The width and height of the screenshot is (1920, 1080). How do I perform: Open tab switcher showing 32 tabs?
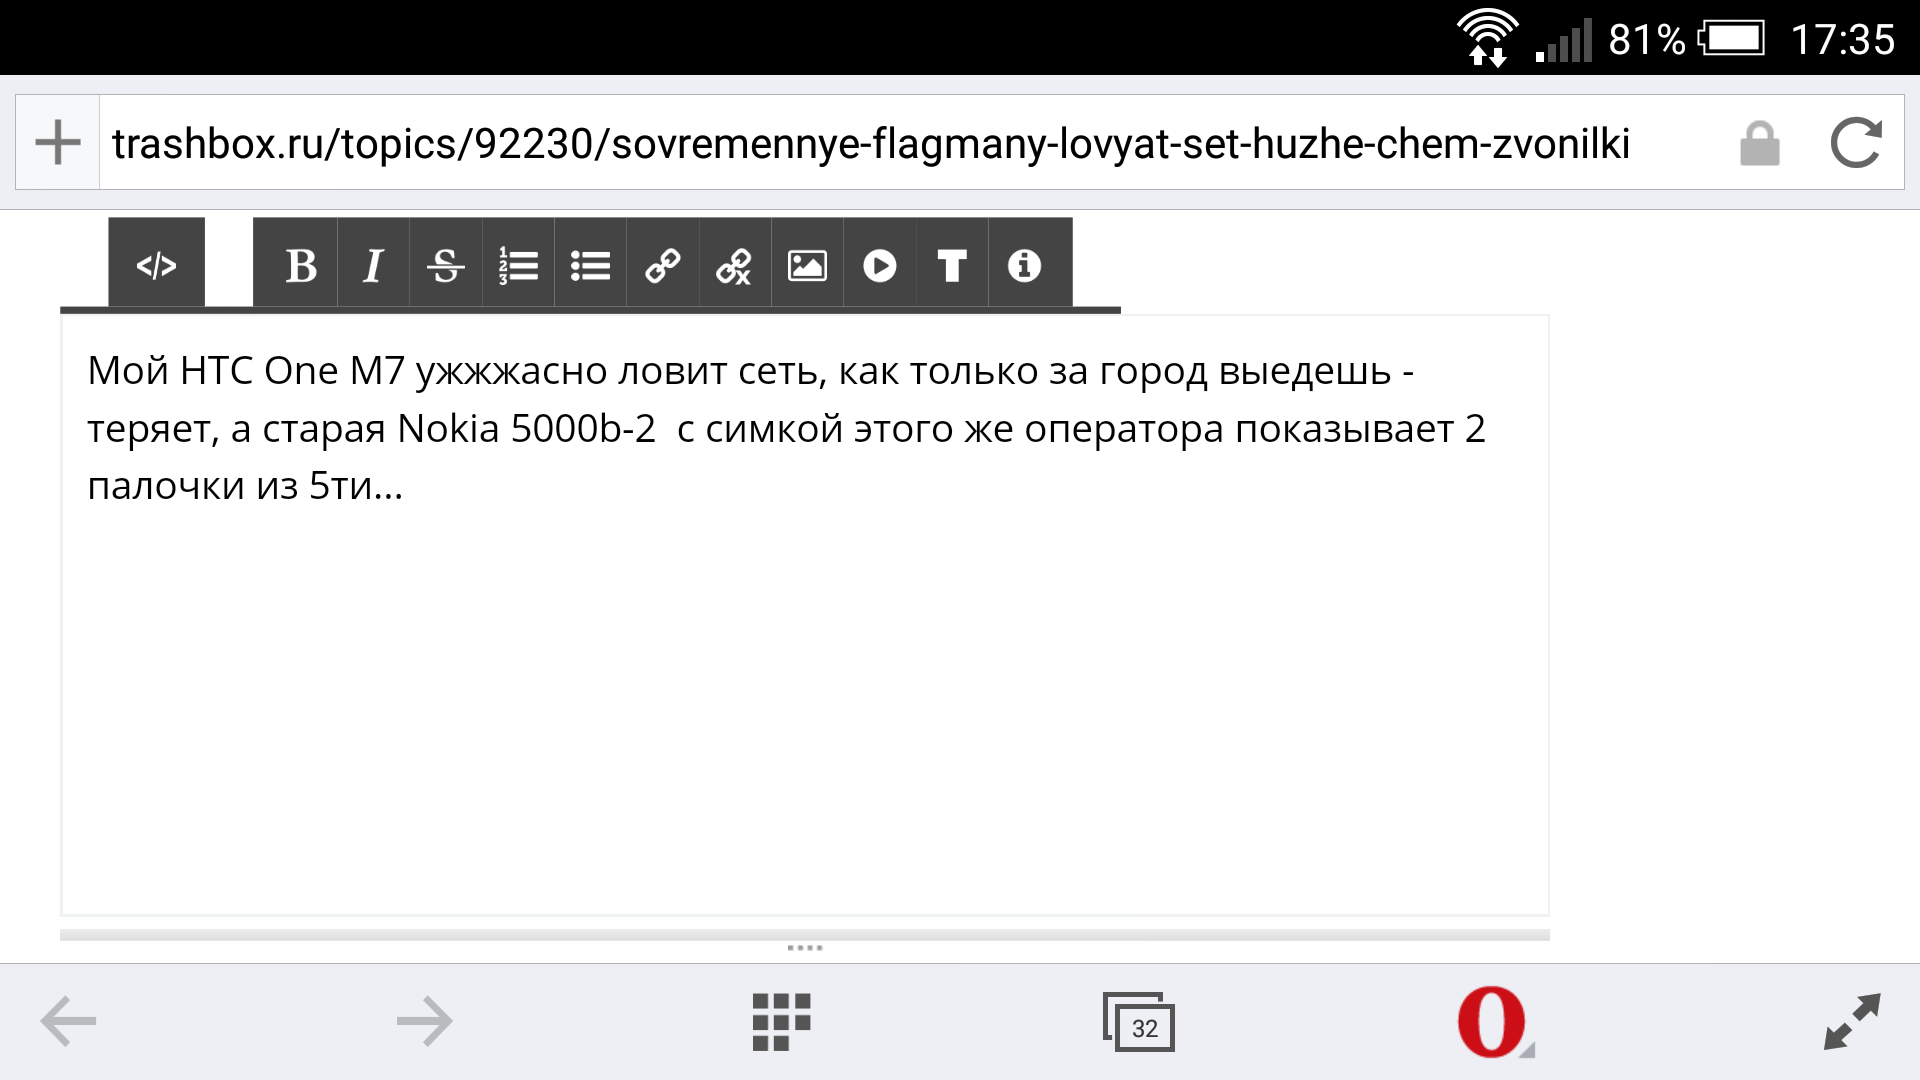[x=1138, y=1022]
